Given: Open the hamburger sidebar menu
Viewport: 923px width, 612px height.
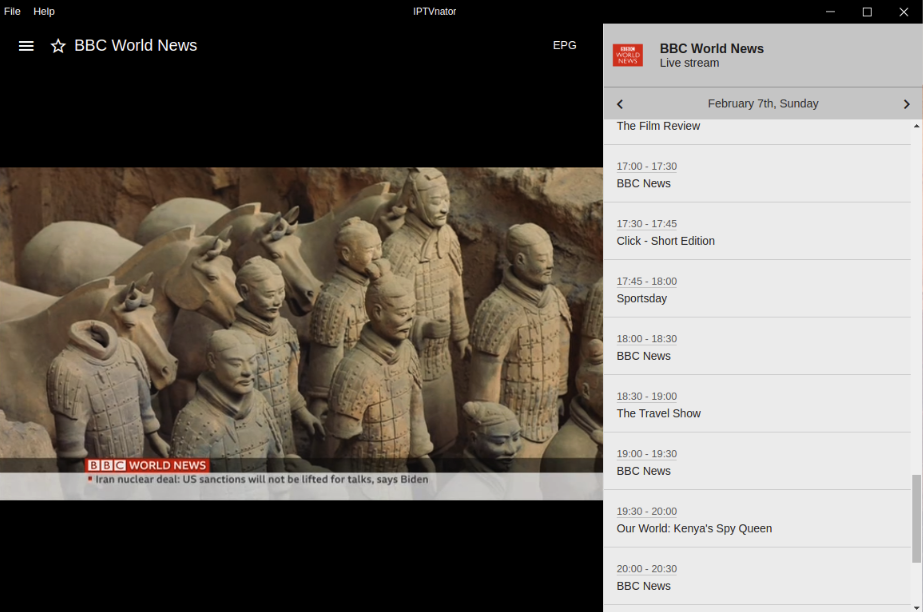Looking at the screenshot, I should click(x=26, y=46).
